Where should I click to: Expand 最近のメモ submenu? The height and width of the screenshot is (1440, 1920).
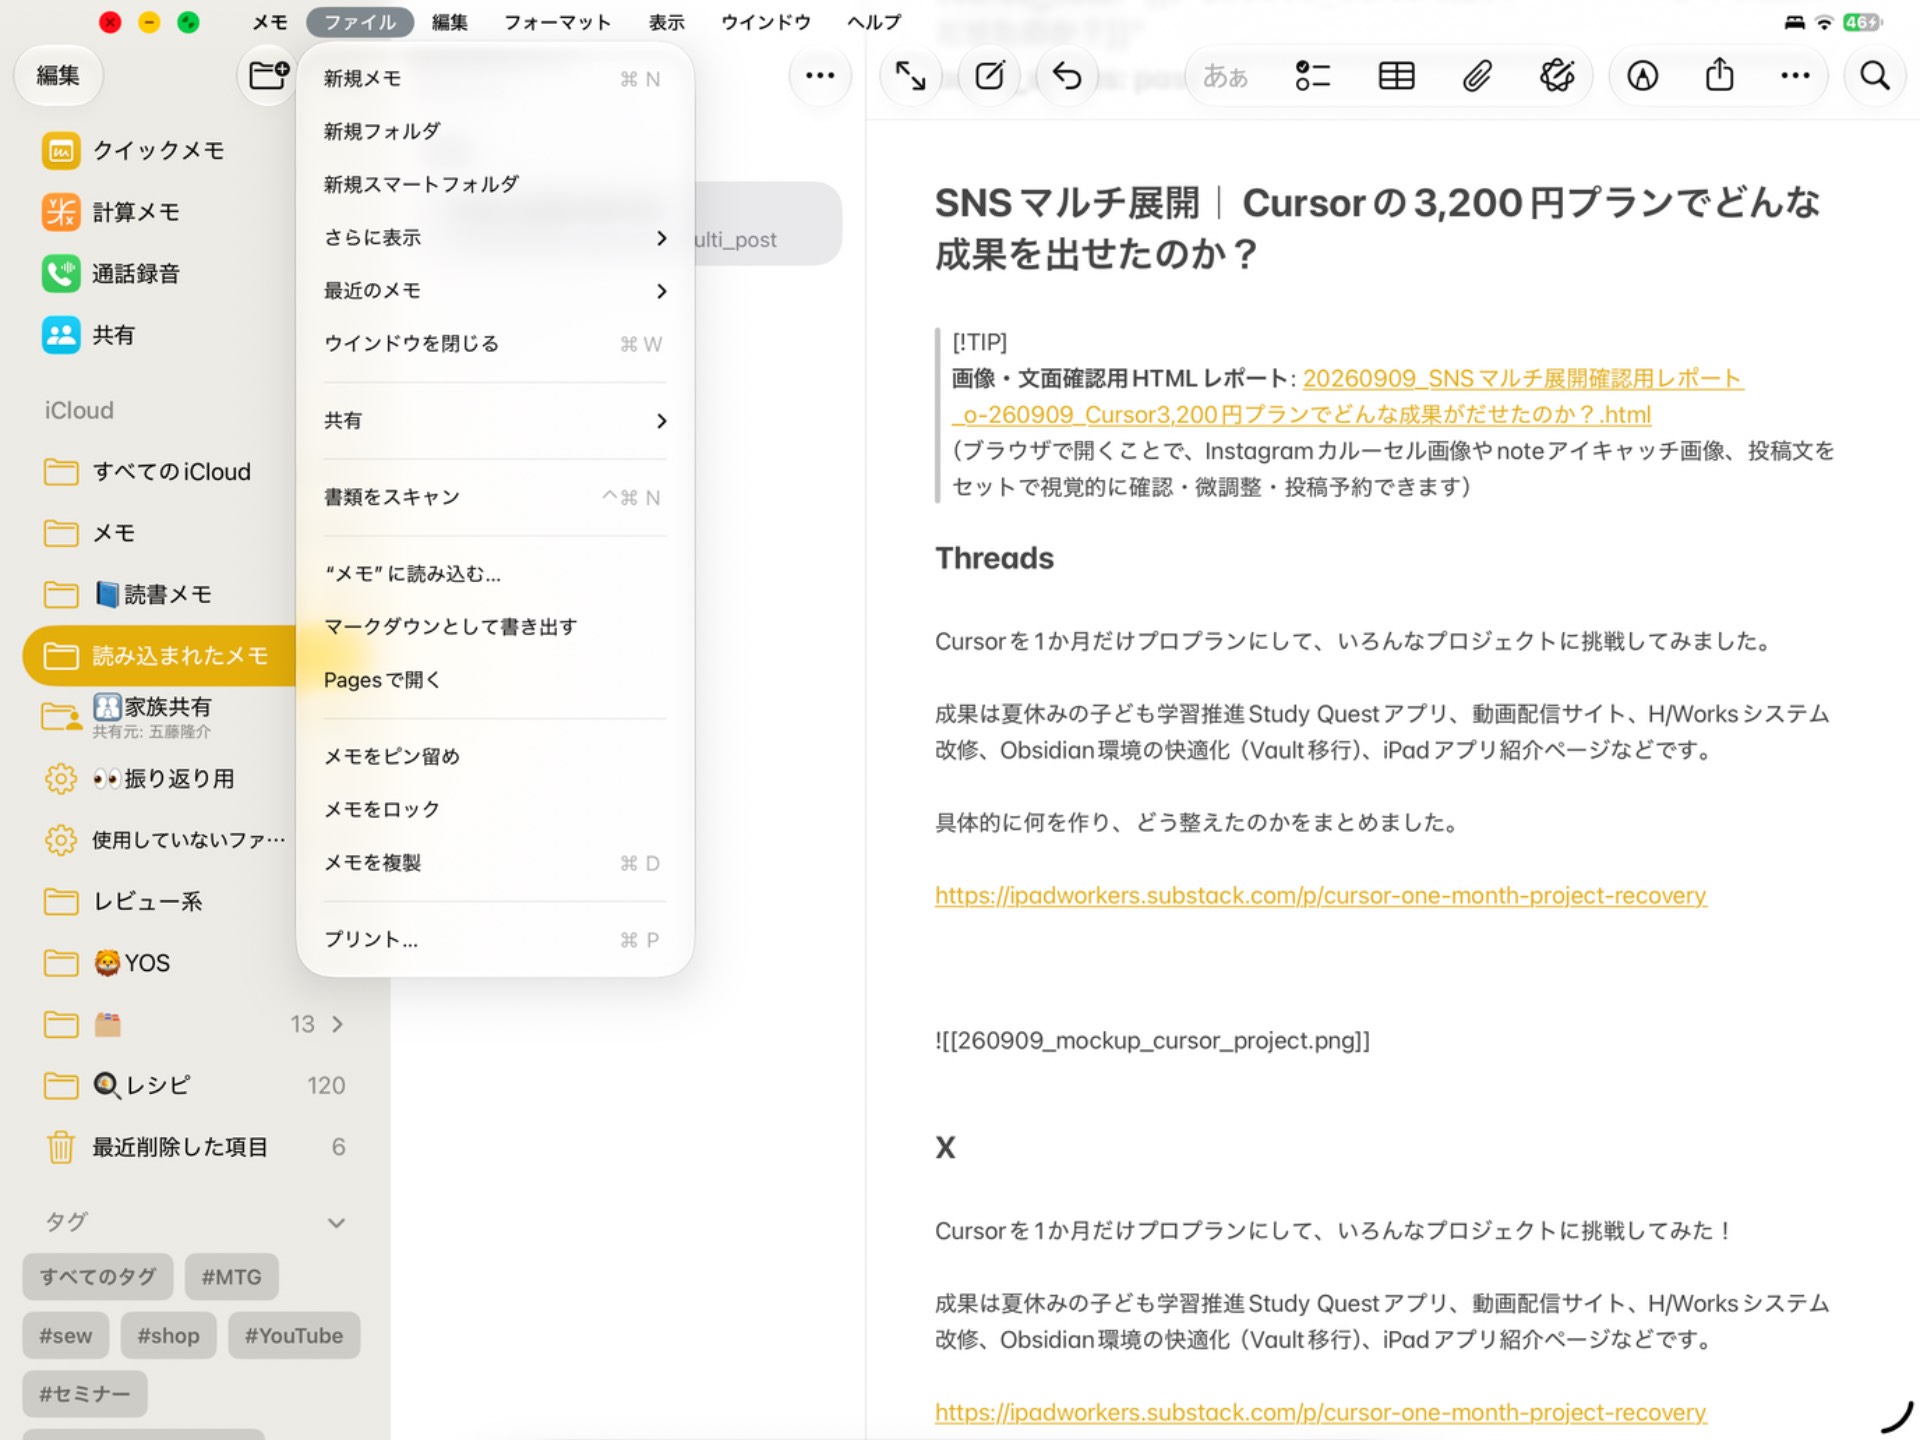tap(495, 291)
